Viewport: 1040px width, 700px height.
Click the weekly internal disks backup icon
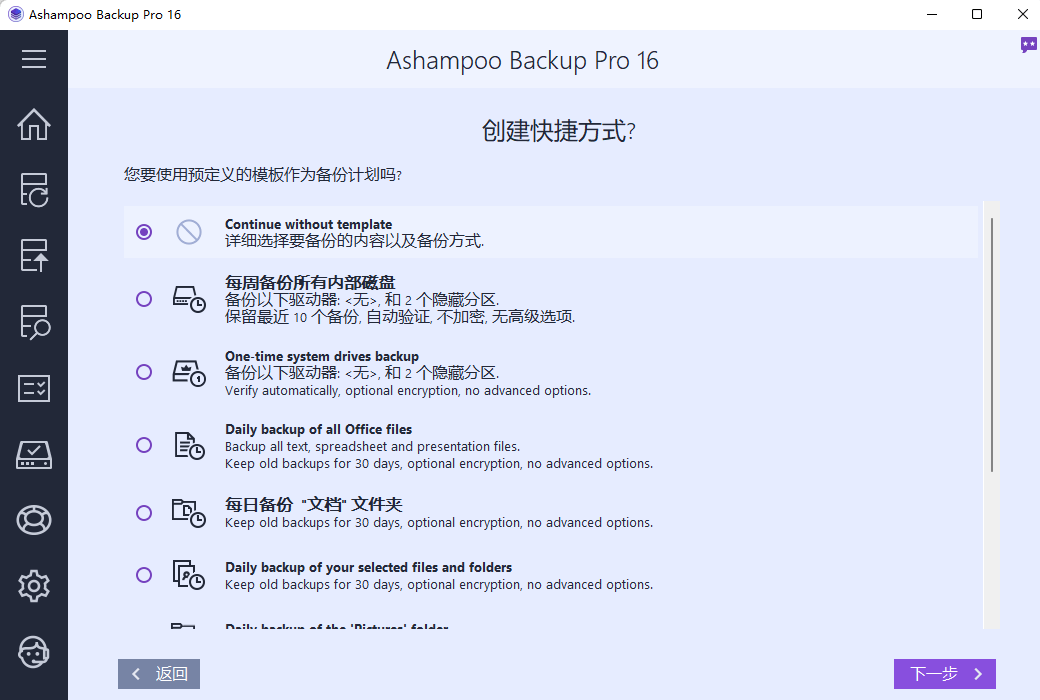coord(189,299)
